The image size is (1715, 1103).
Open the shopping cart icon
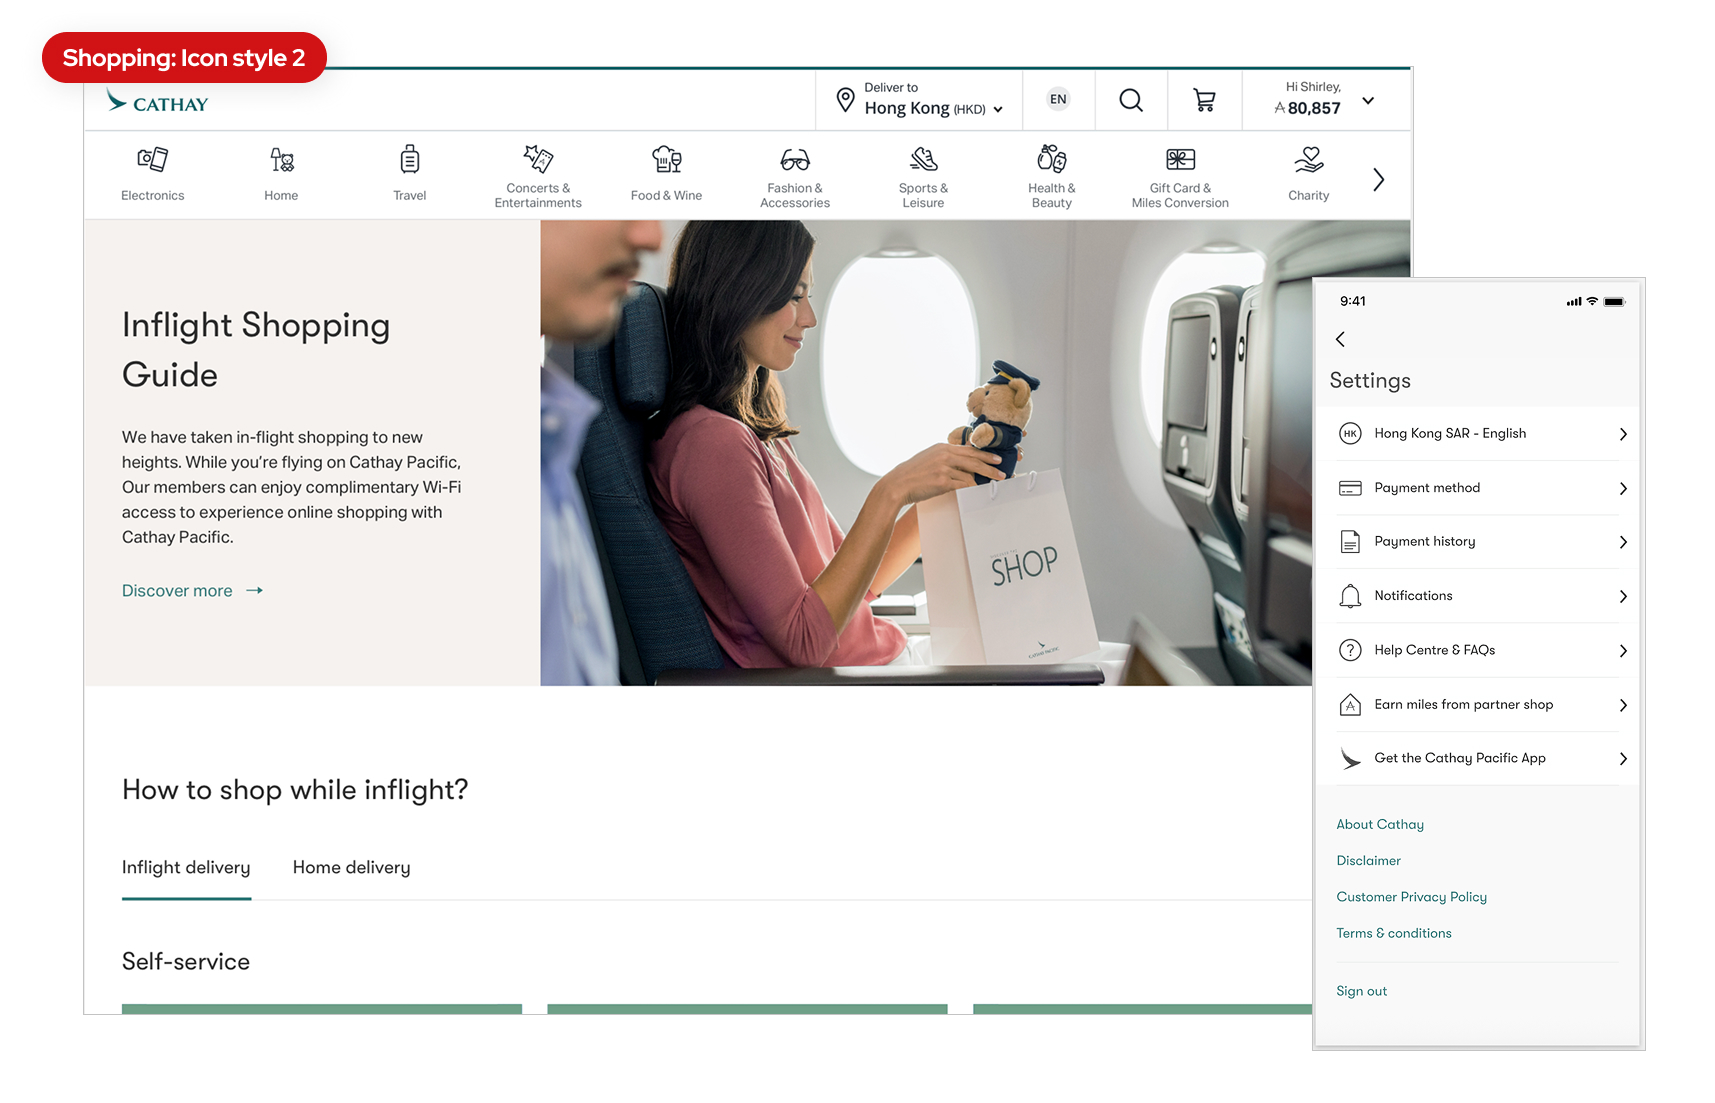[x=1205, y=100]
